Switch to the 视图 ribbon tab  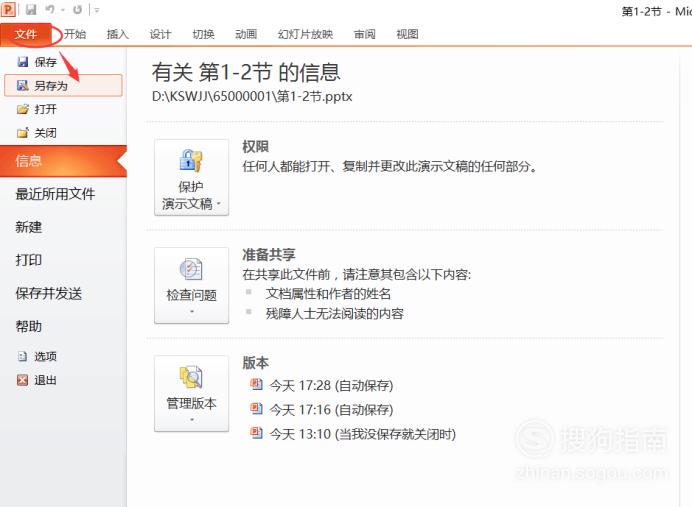[x=407, y=34]
